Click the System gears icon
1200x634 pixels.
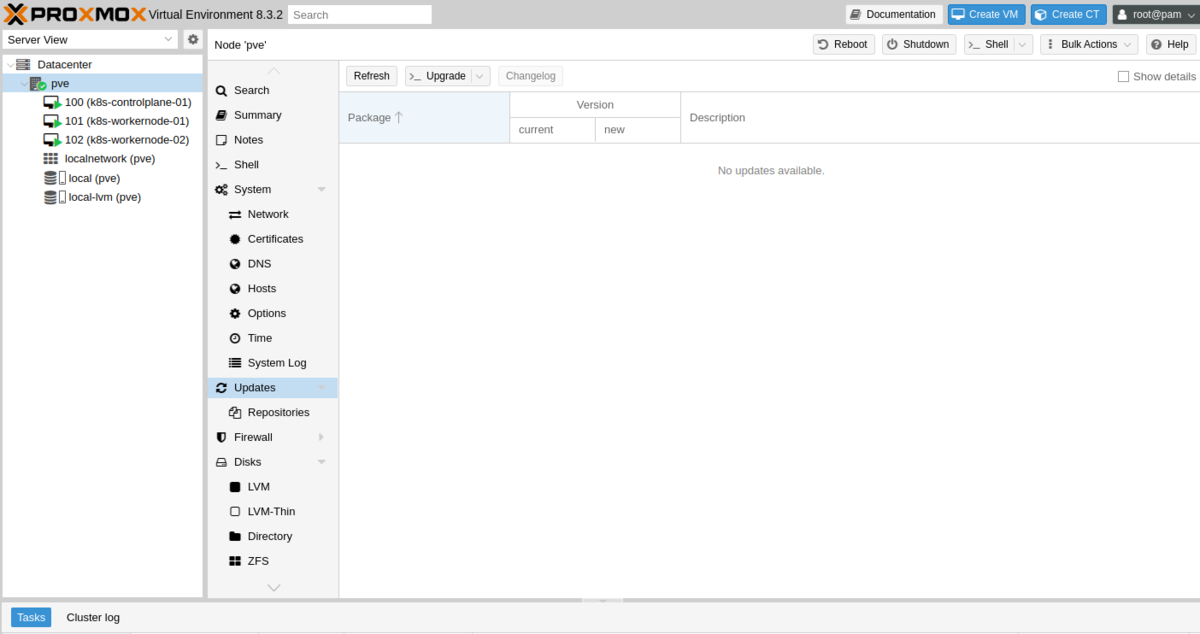(x=222, y=189)
